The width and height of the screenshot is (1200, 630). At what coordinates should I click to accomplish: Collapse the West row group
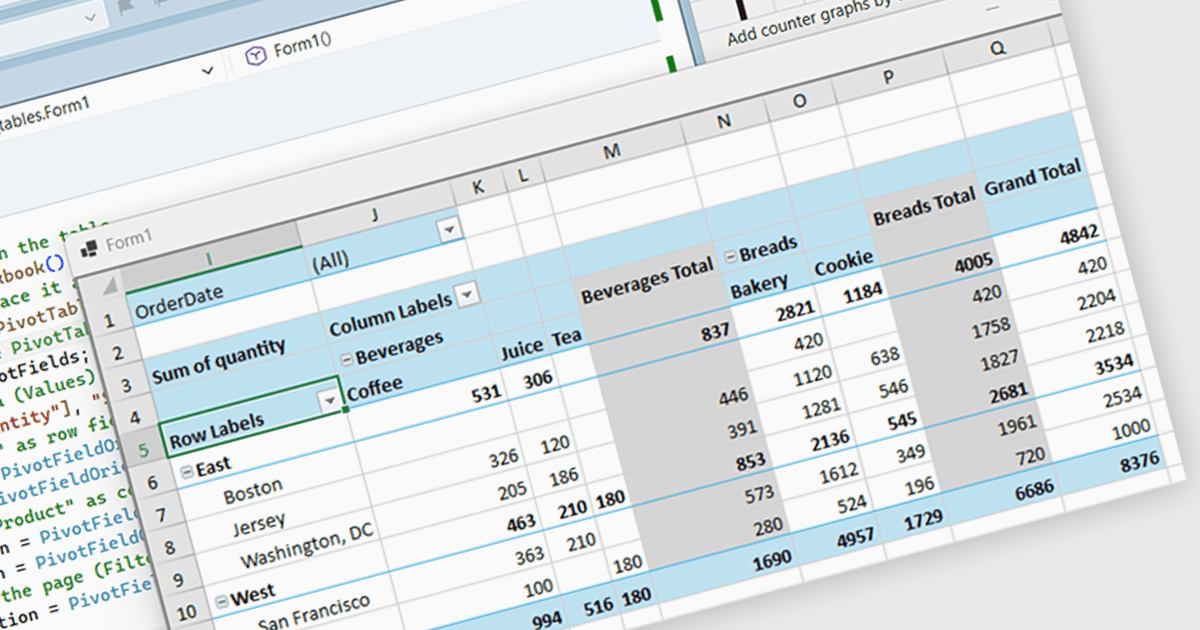click(222, 602)
